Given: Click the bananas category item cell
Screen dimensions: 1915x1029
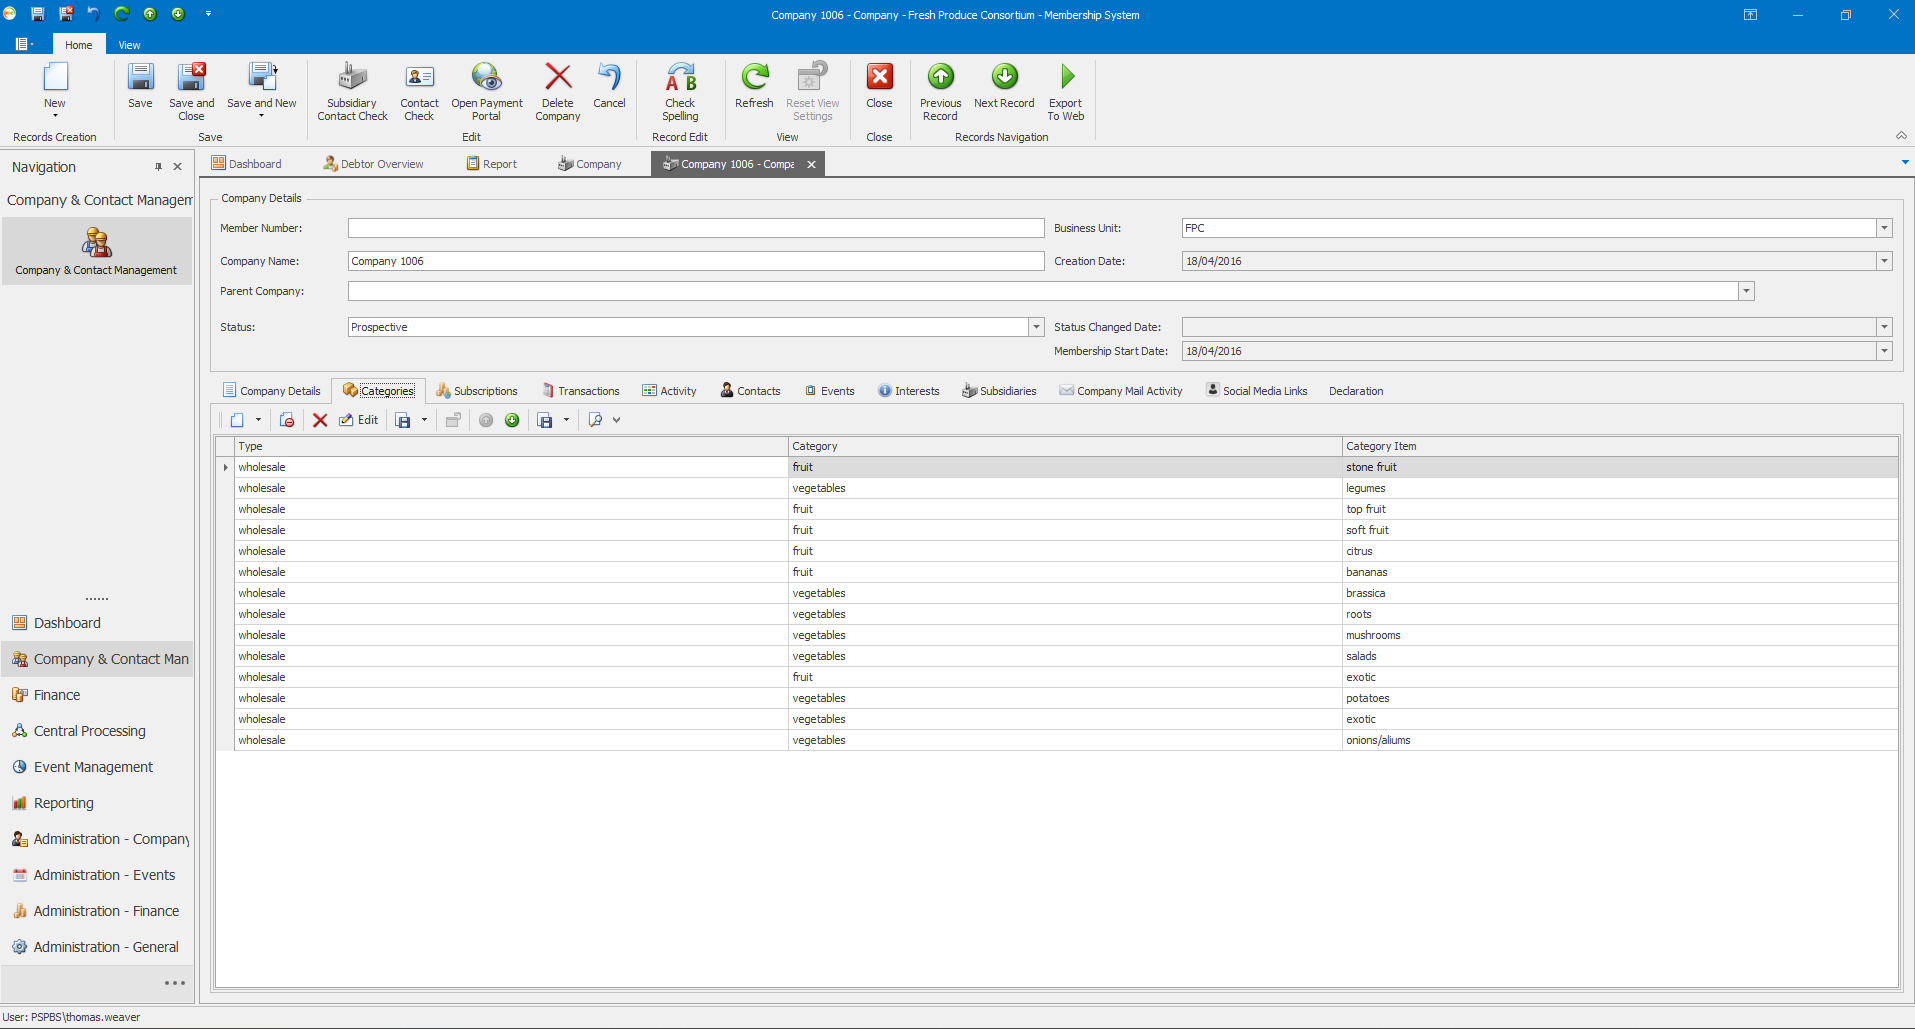Looking at the screenshot, I should tap(1620, 572).
